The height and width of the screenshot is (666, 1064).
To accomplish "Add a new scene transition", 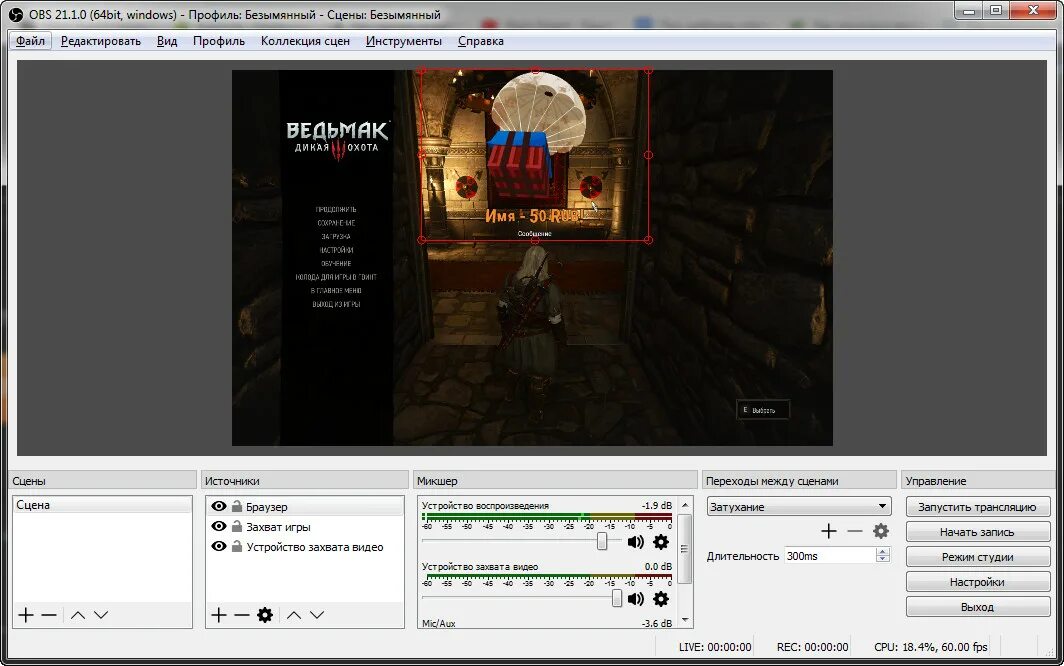I will (829, 531).
